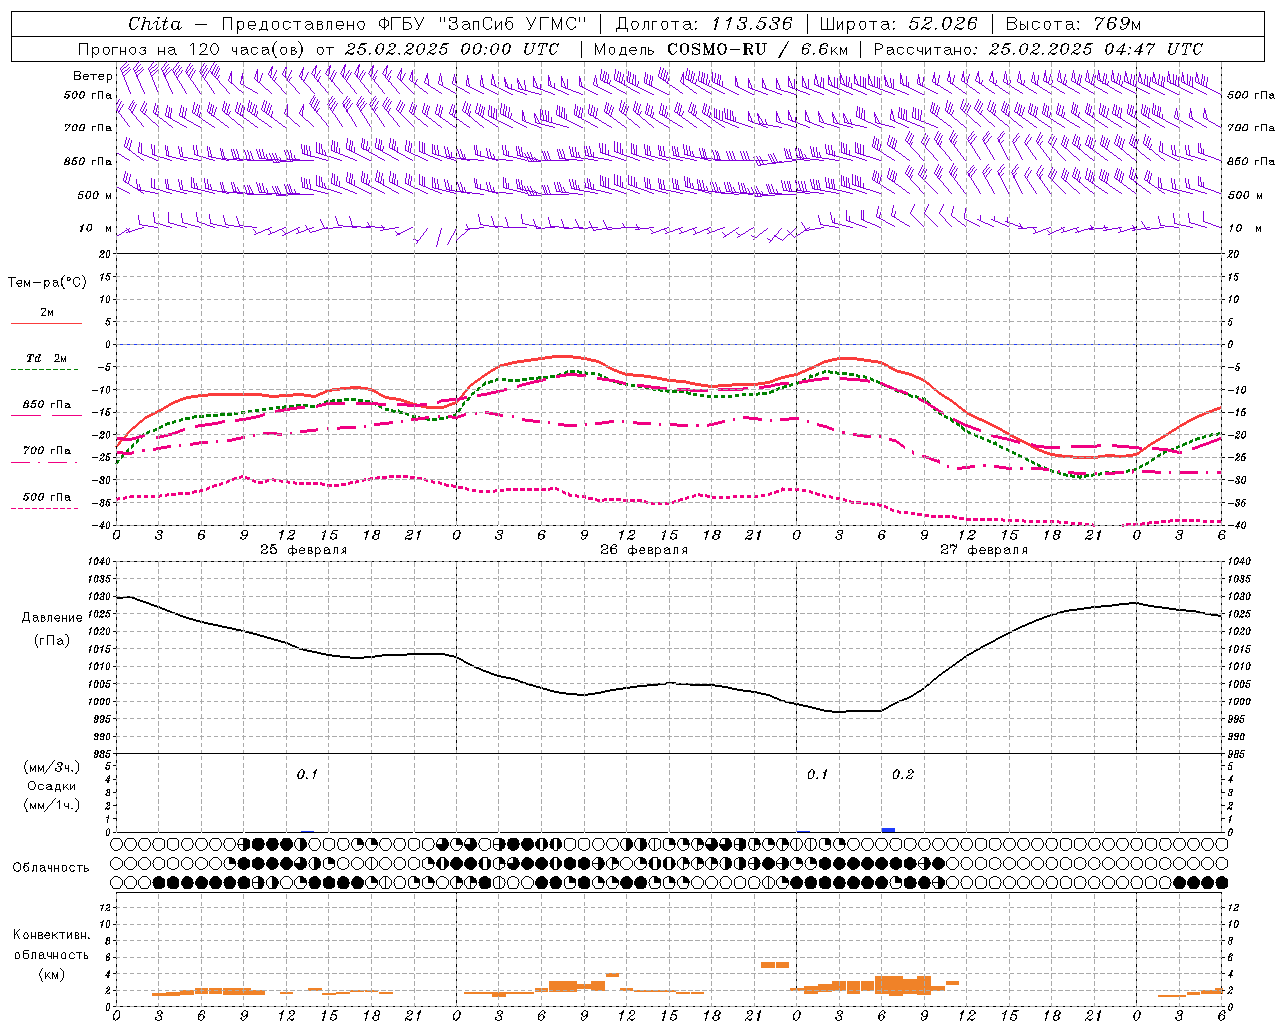Click the blue precipitation bar below "0.2"
The image size is (1280, 1024).
[x=888, y=830]
